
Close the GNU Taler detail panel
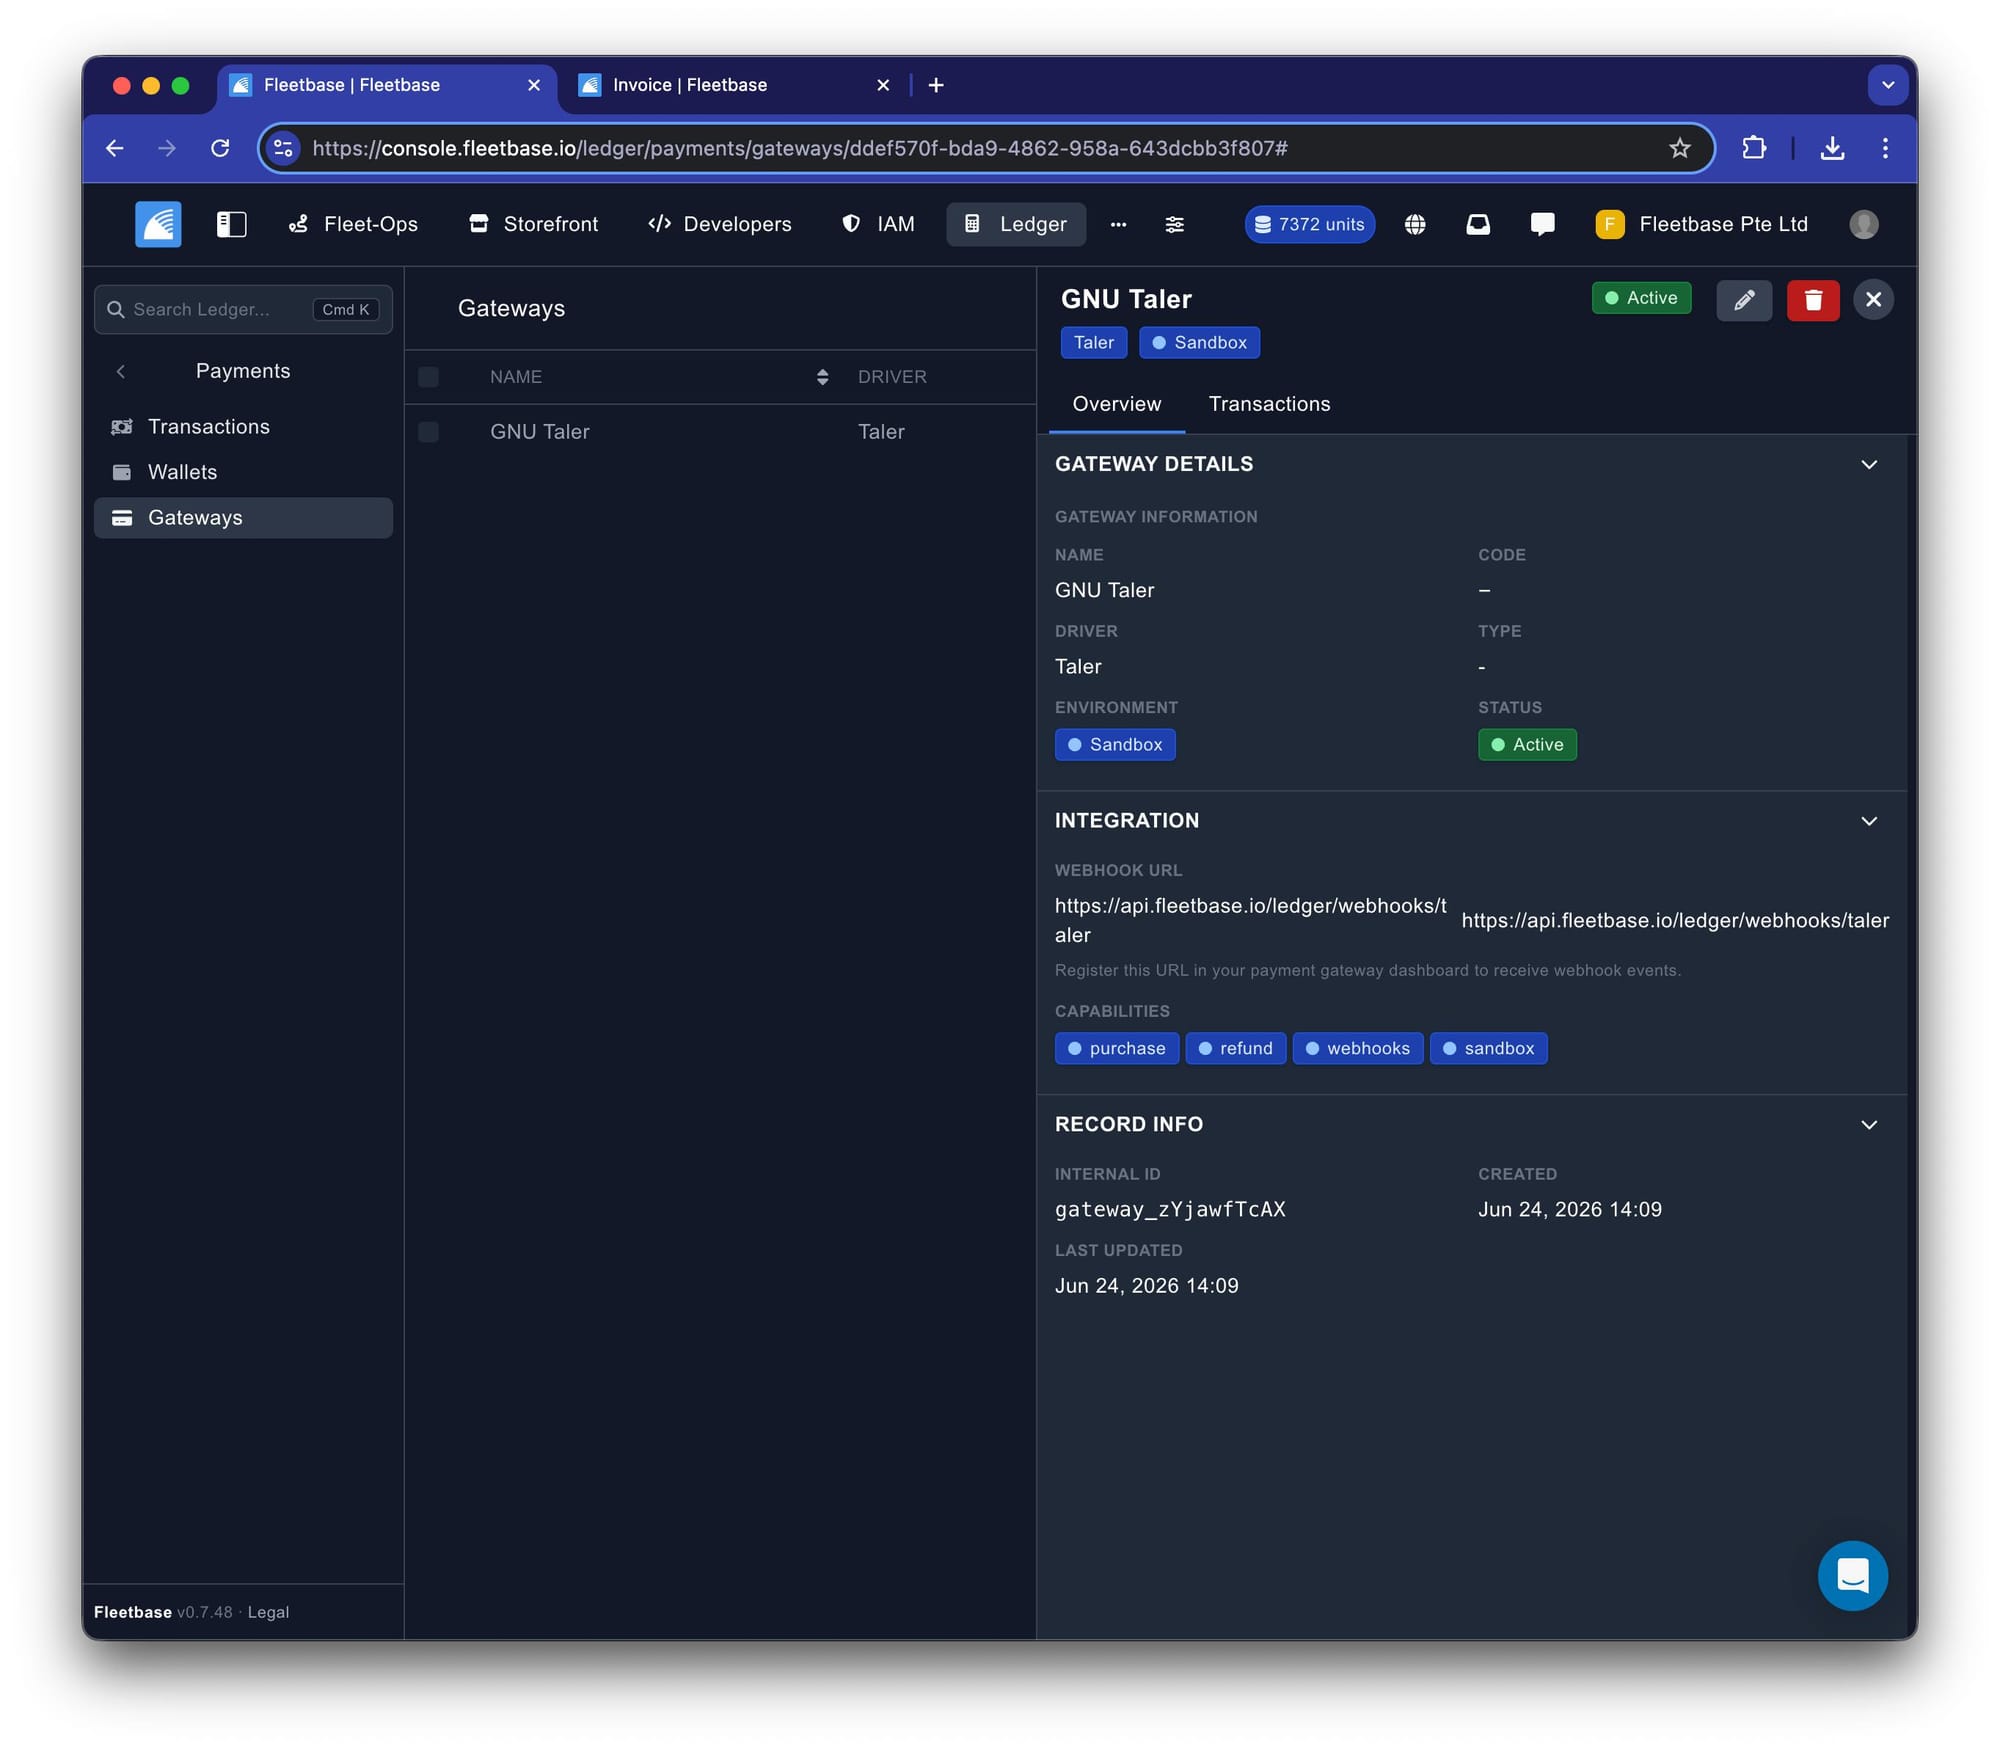(1873, 300)
